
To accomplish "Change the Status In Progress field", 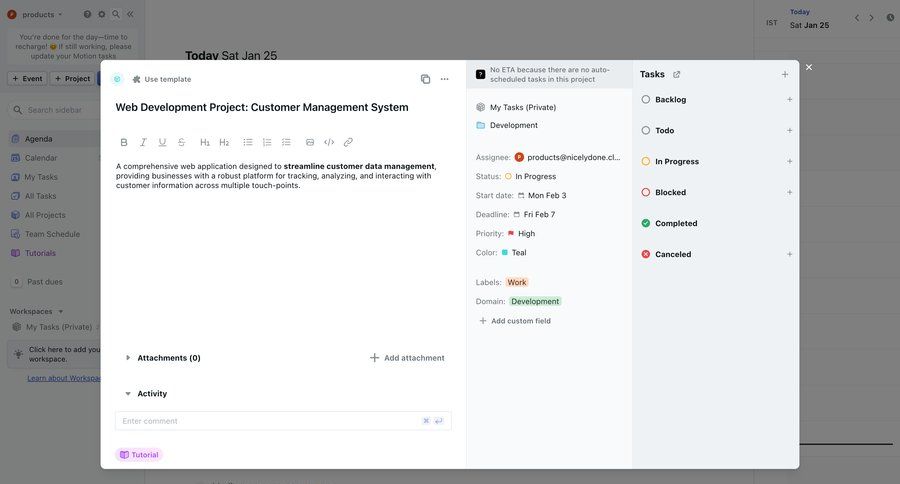I will [x=530, y=176].
